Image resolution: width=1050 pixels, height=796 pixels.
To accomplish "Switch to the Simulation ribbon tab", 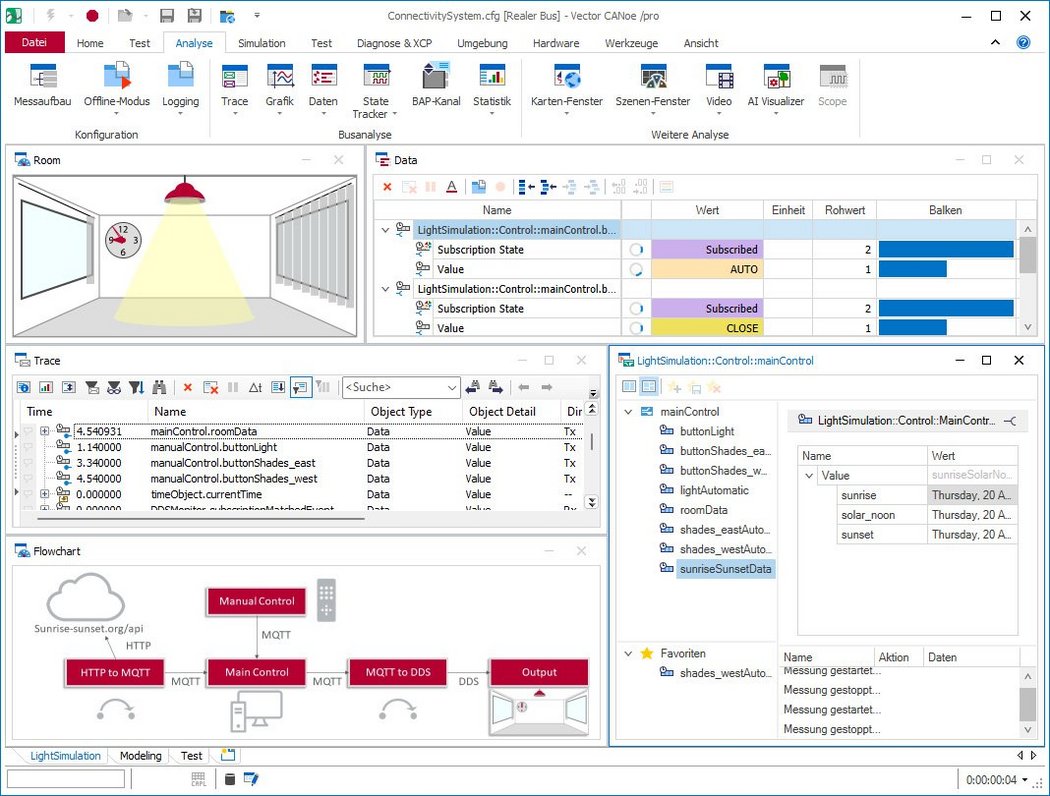I will (x=261, y=43).
